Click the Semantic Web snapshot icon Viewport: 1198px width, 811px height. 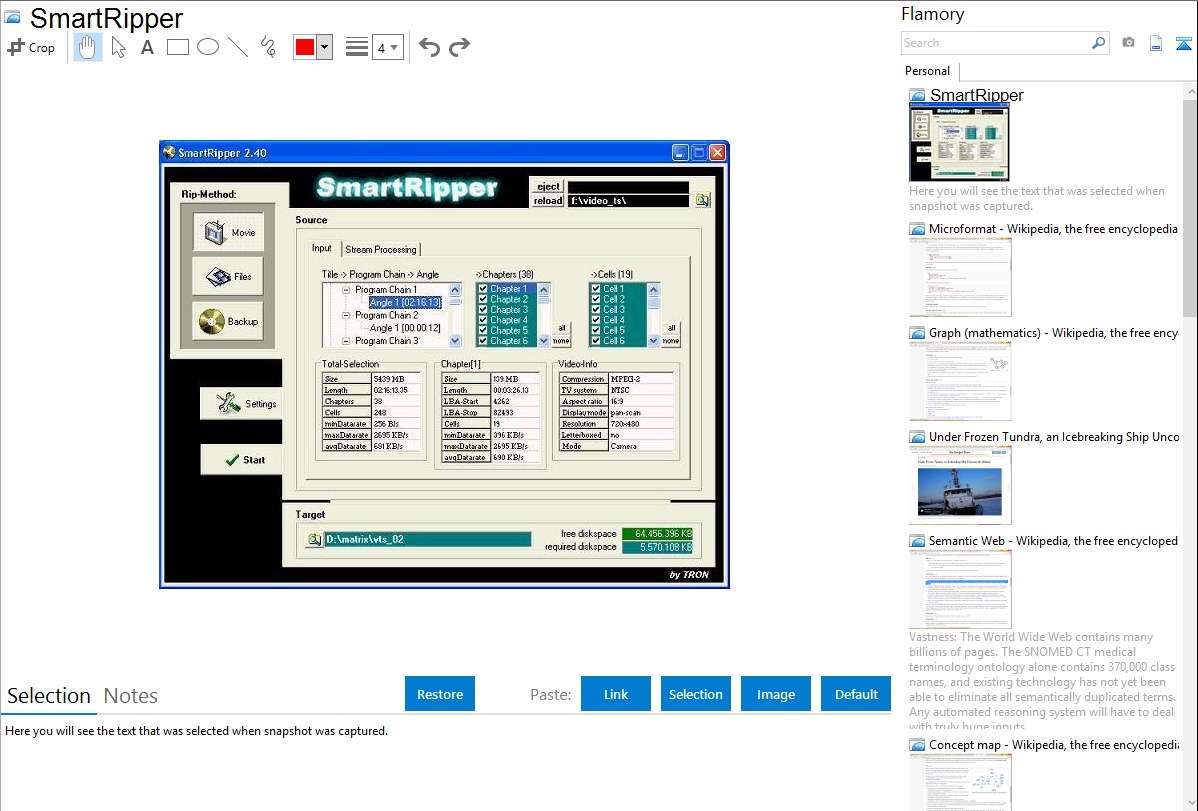click(917, 541)
